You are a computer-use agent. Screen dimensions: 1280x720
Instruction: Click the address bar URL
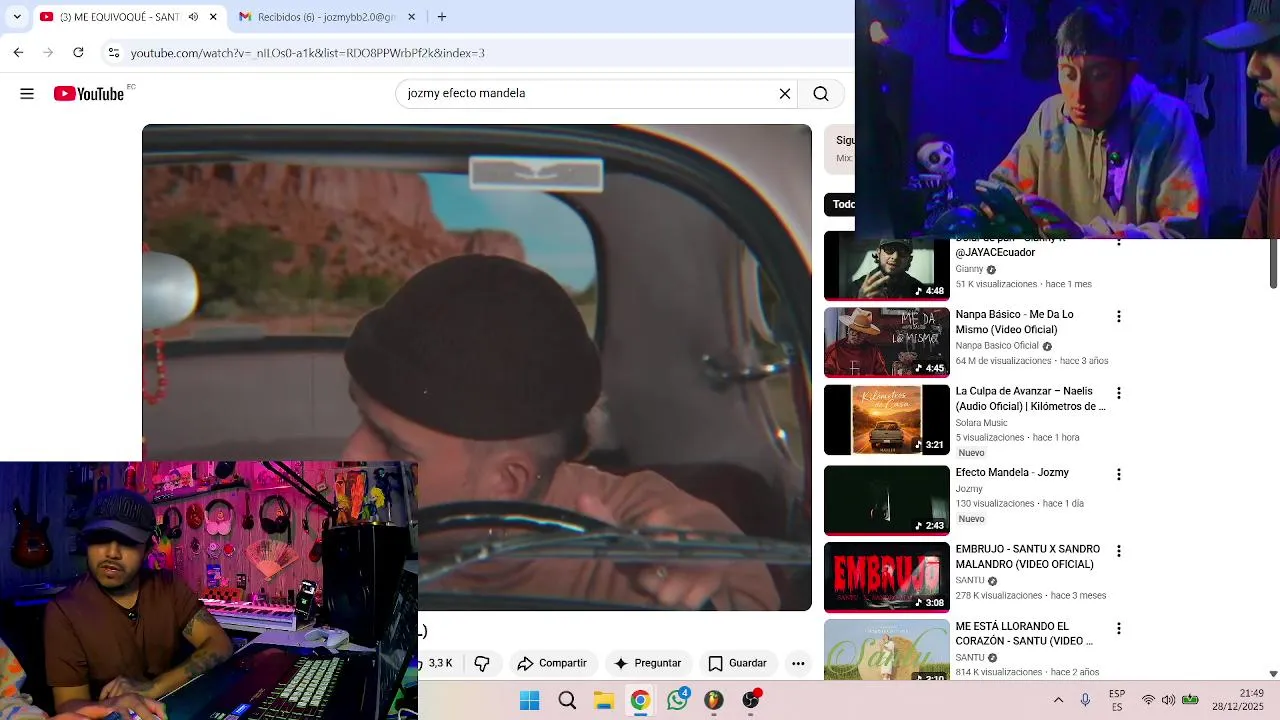308,53
